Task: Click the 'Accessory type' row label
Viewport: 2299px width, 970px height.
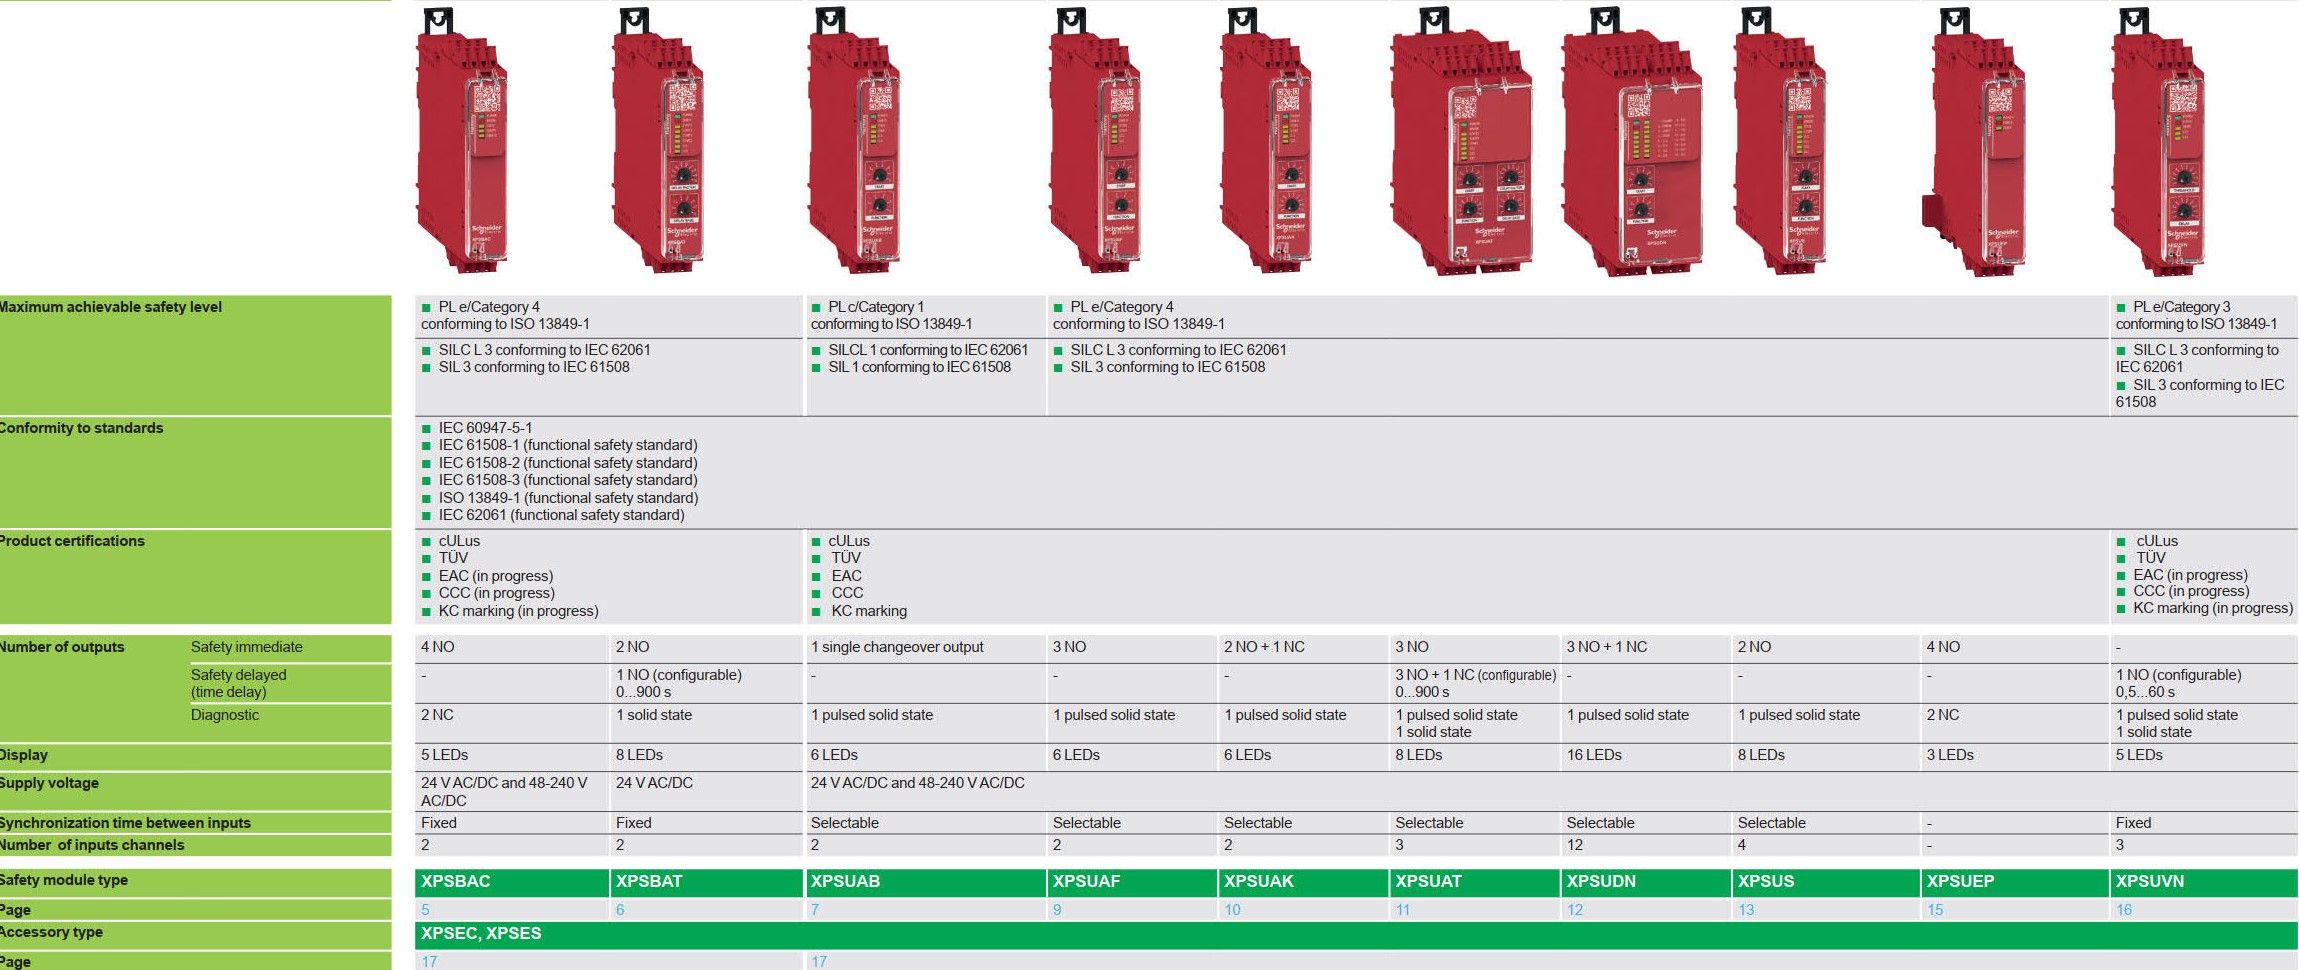Action: 51,932
